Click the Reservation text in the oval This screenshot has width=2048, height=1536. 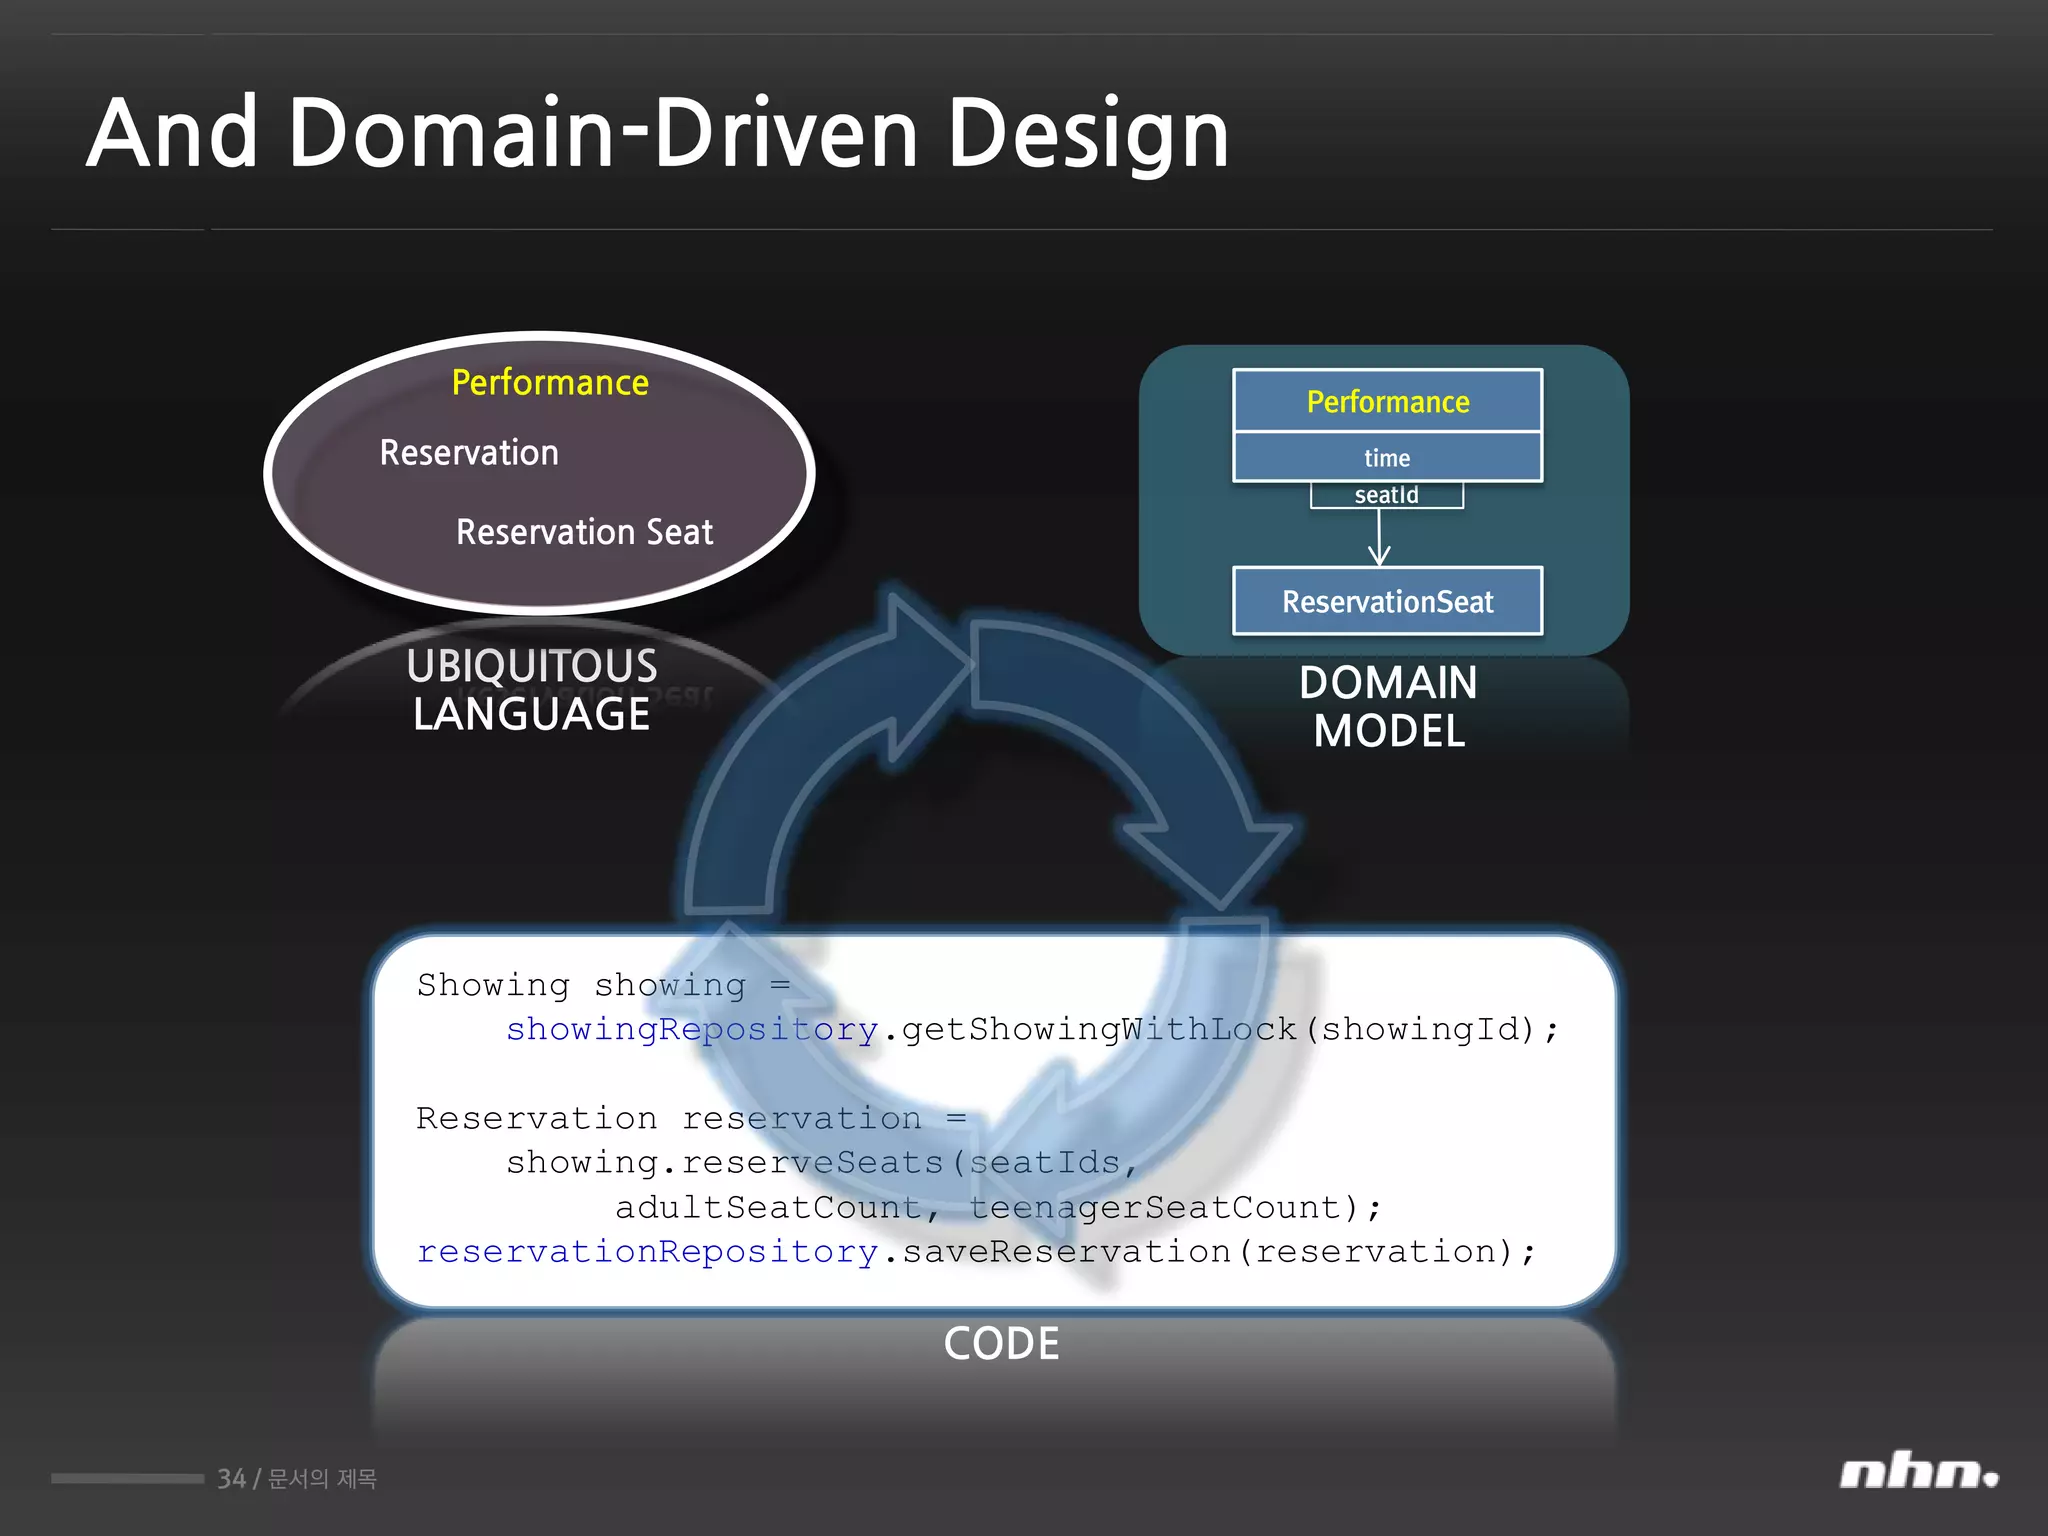(x=469, y=453)
